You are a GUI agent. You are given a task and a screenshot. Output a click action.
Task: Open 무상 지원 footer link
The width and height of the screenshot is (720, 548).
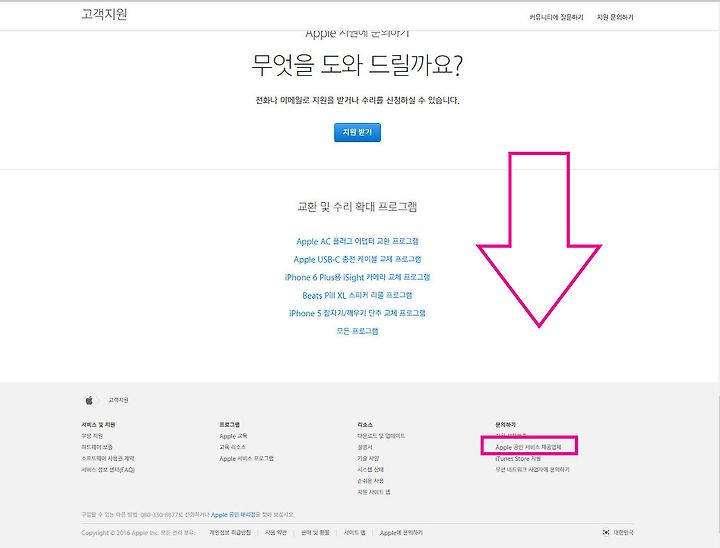point(92,435)
